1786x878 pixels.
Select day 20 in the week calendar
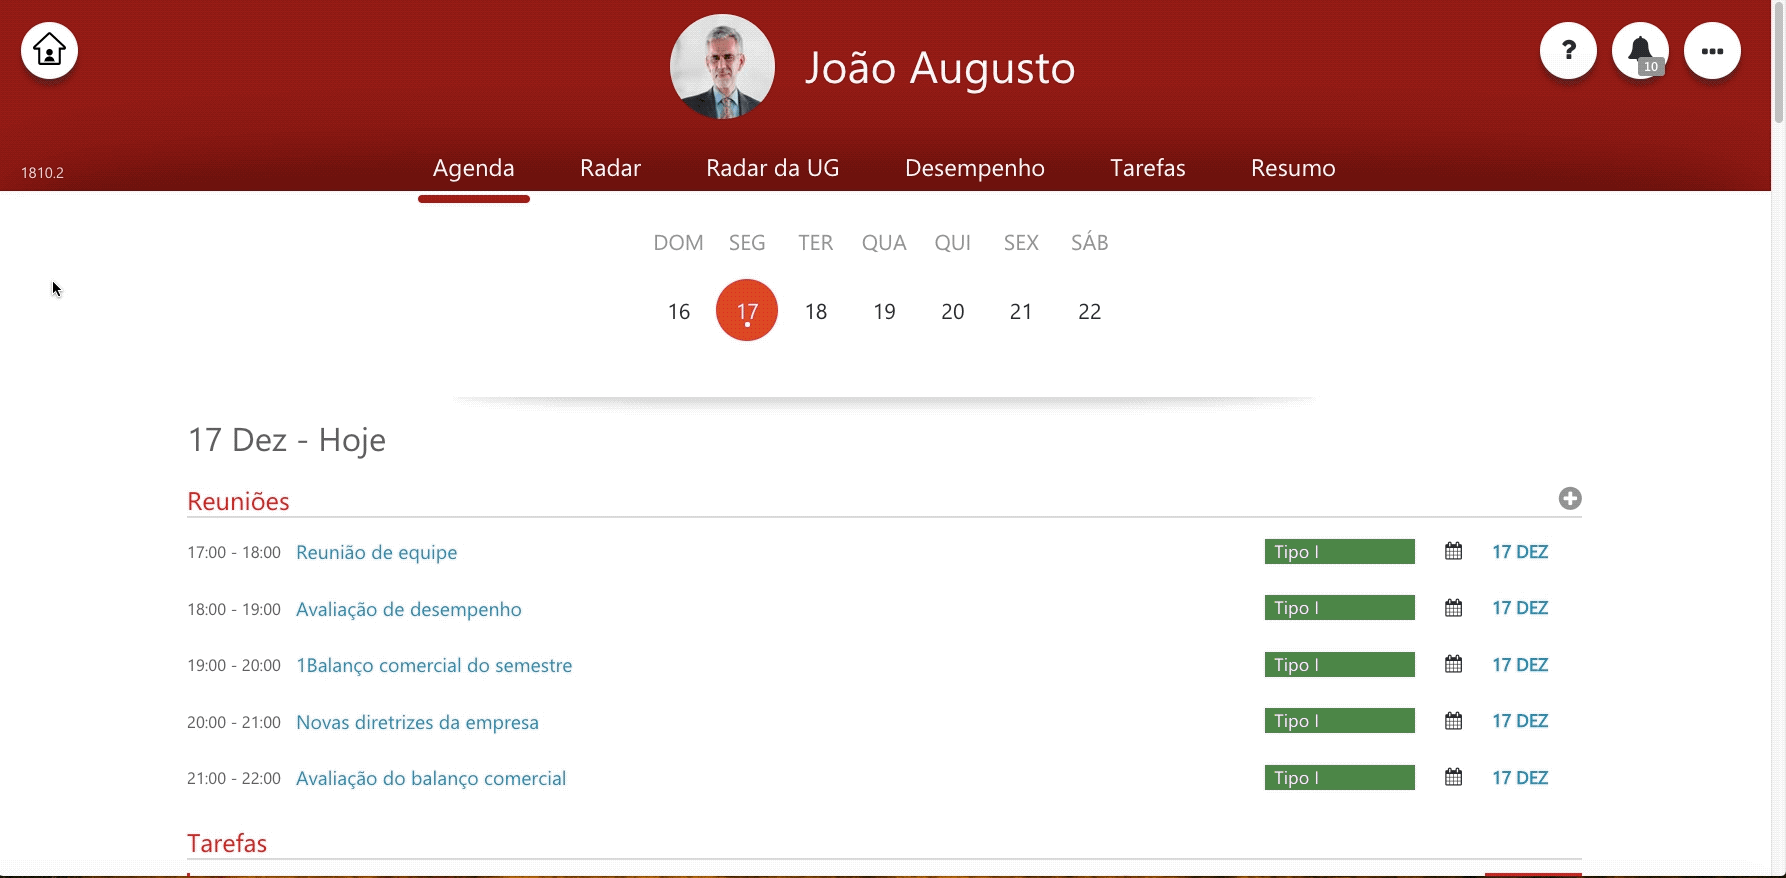pos(953,311)
